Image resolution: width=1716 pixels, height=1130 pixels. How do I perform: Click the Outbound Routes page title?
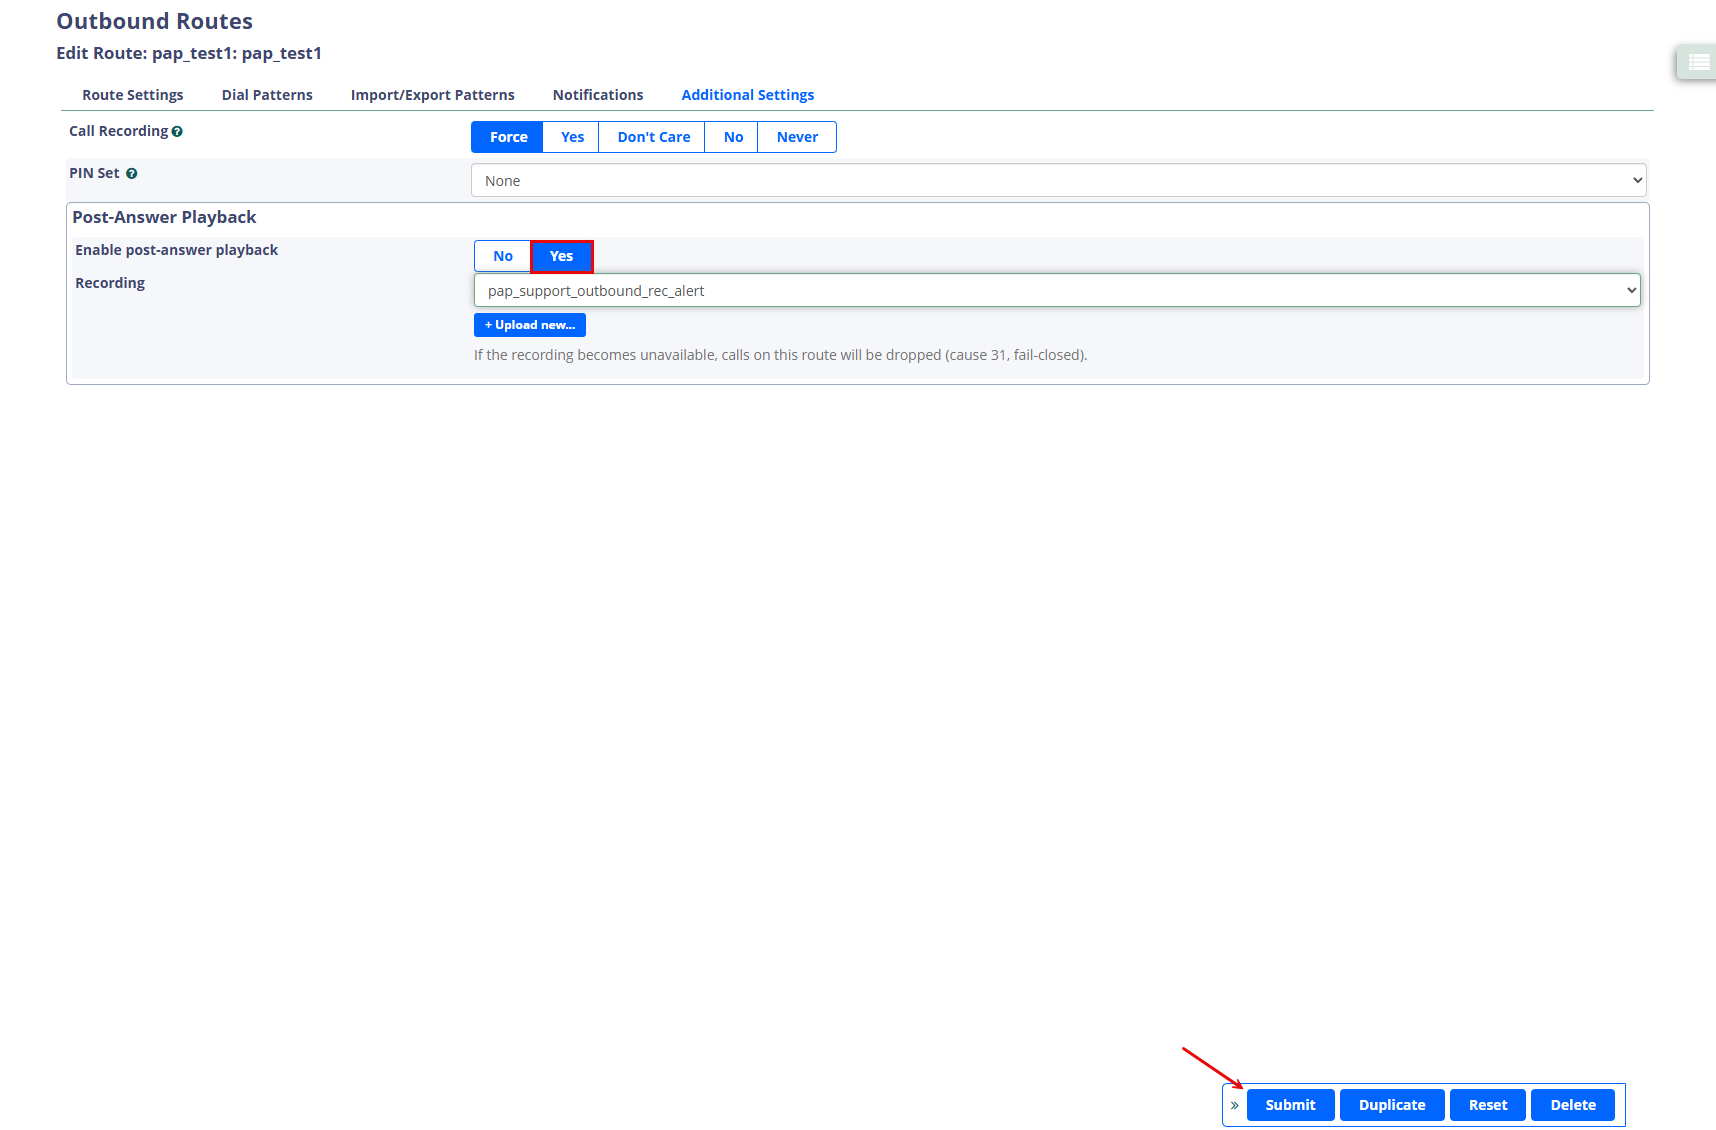pyautogui.click(x=154, y=21)
